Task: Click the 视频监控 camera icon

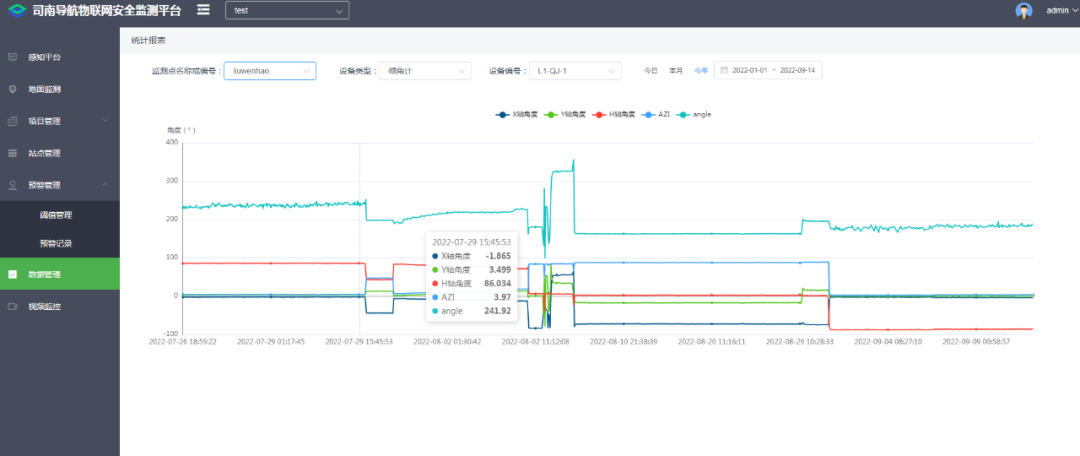Action: pyautogui.click(x=12, y=306)
